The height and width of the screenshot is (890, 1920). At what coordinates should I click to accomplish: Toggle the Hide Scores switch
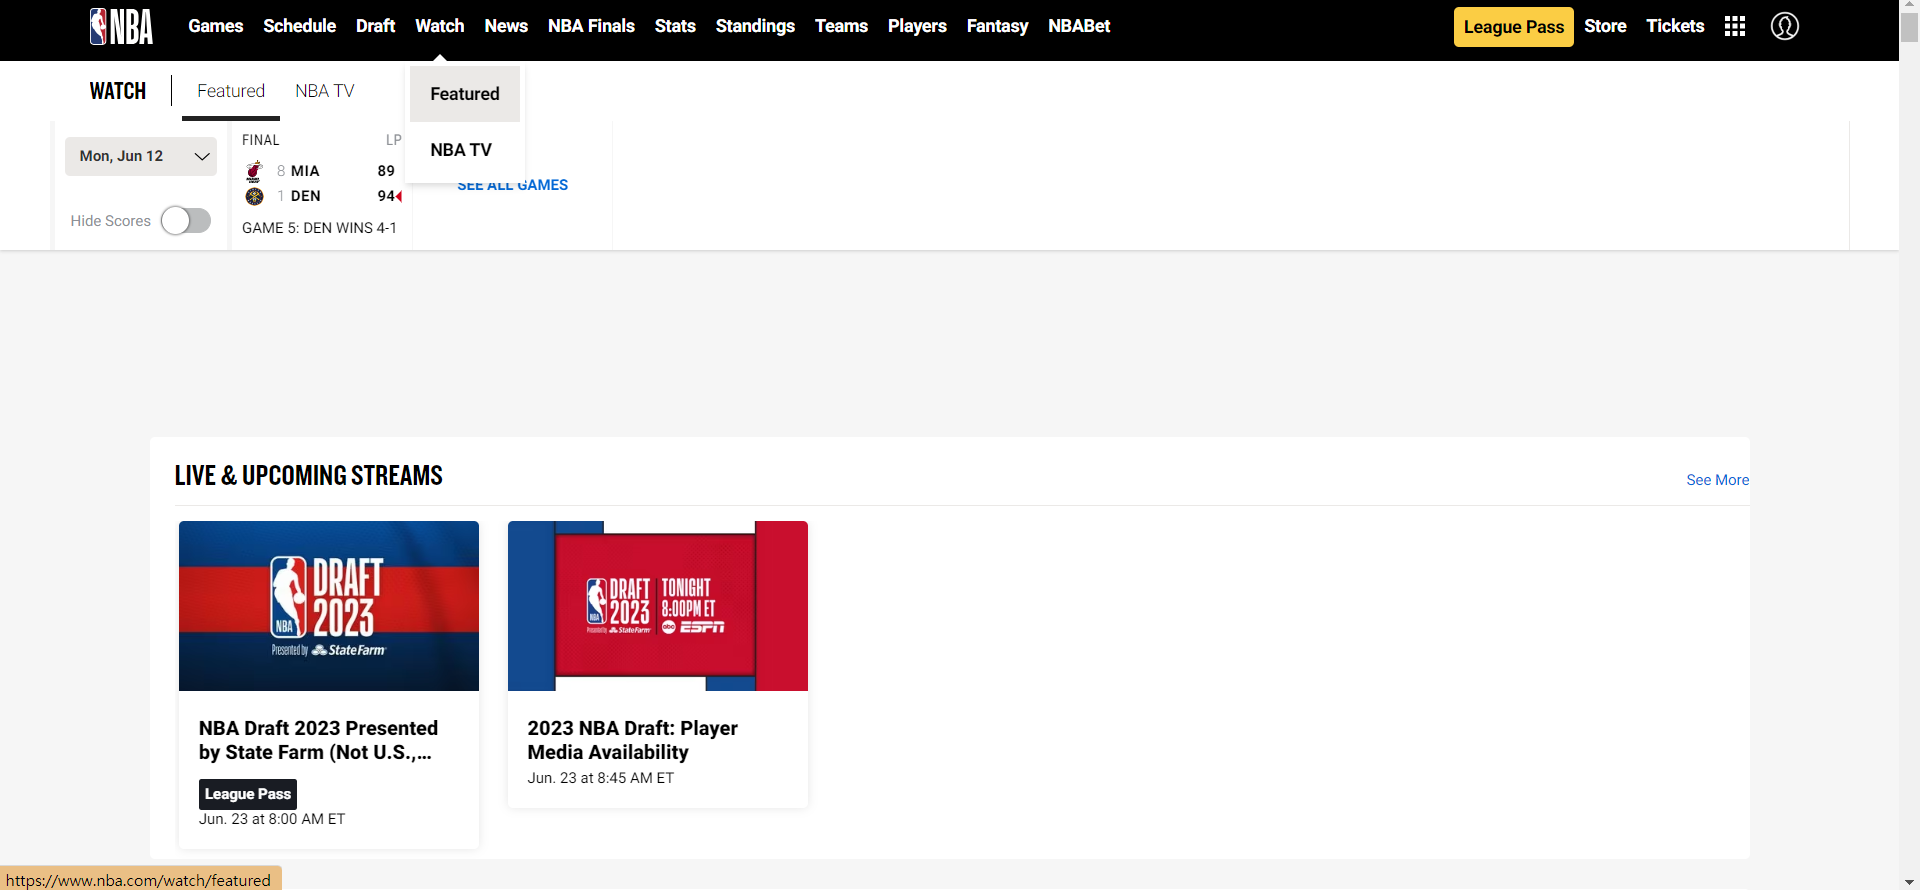click(x=186, y=221)
